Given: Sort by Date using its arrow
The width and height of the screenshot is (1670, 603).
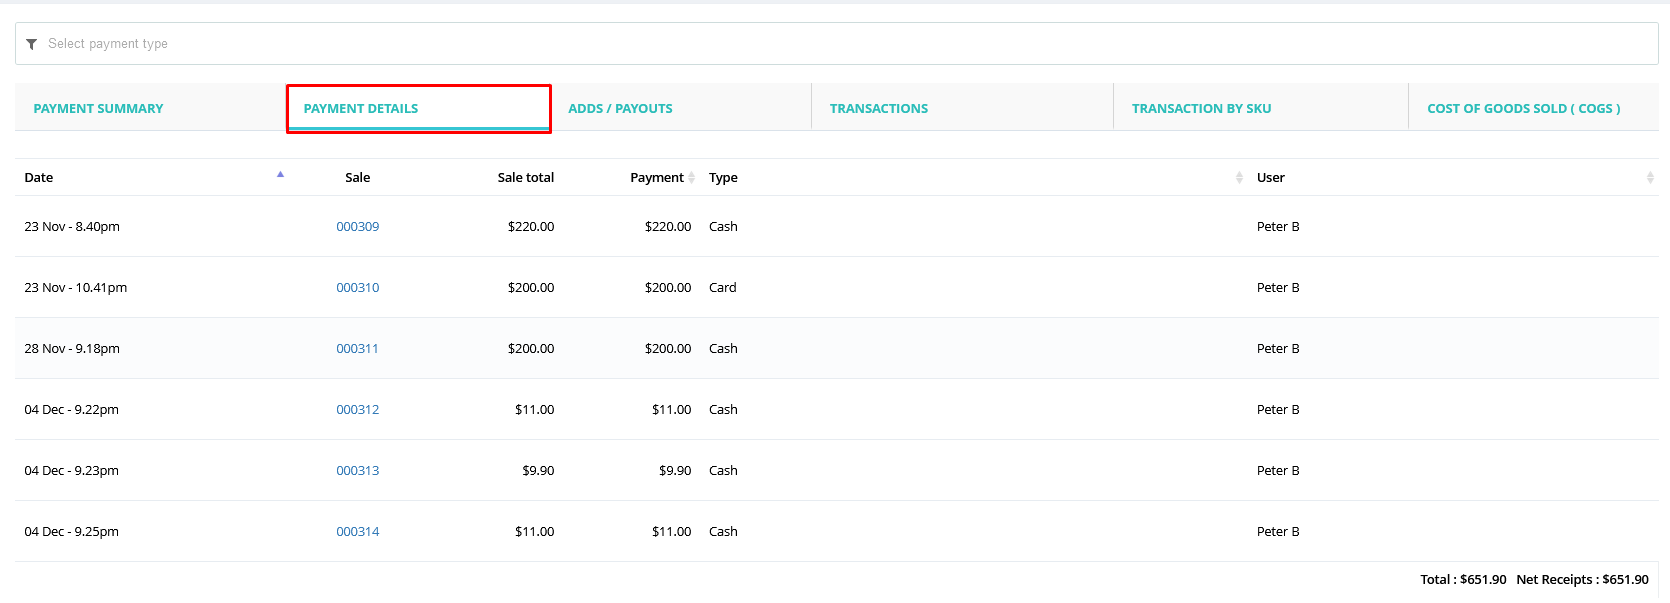Looking at the screenshot, I should pos(280,174).
